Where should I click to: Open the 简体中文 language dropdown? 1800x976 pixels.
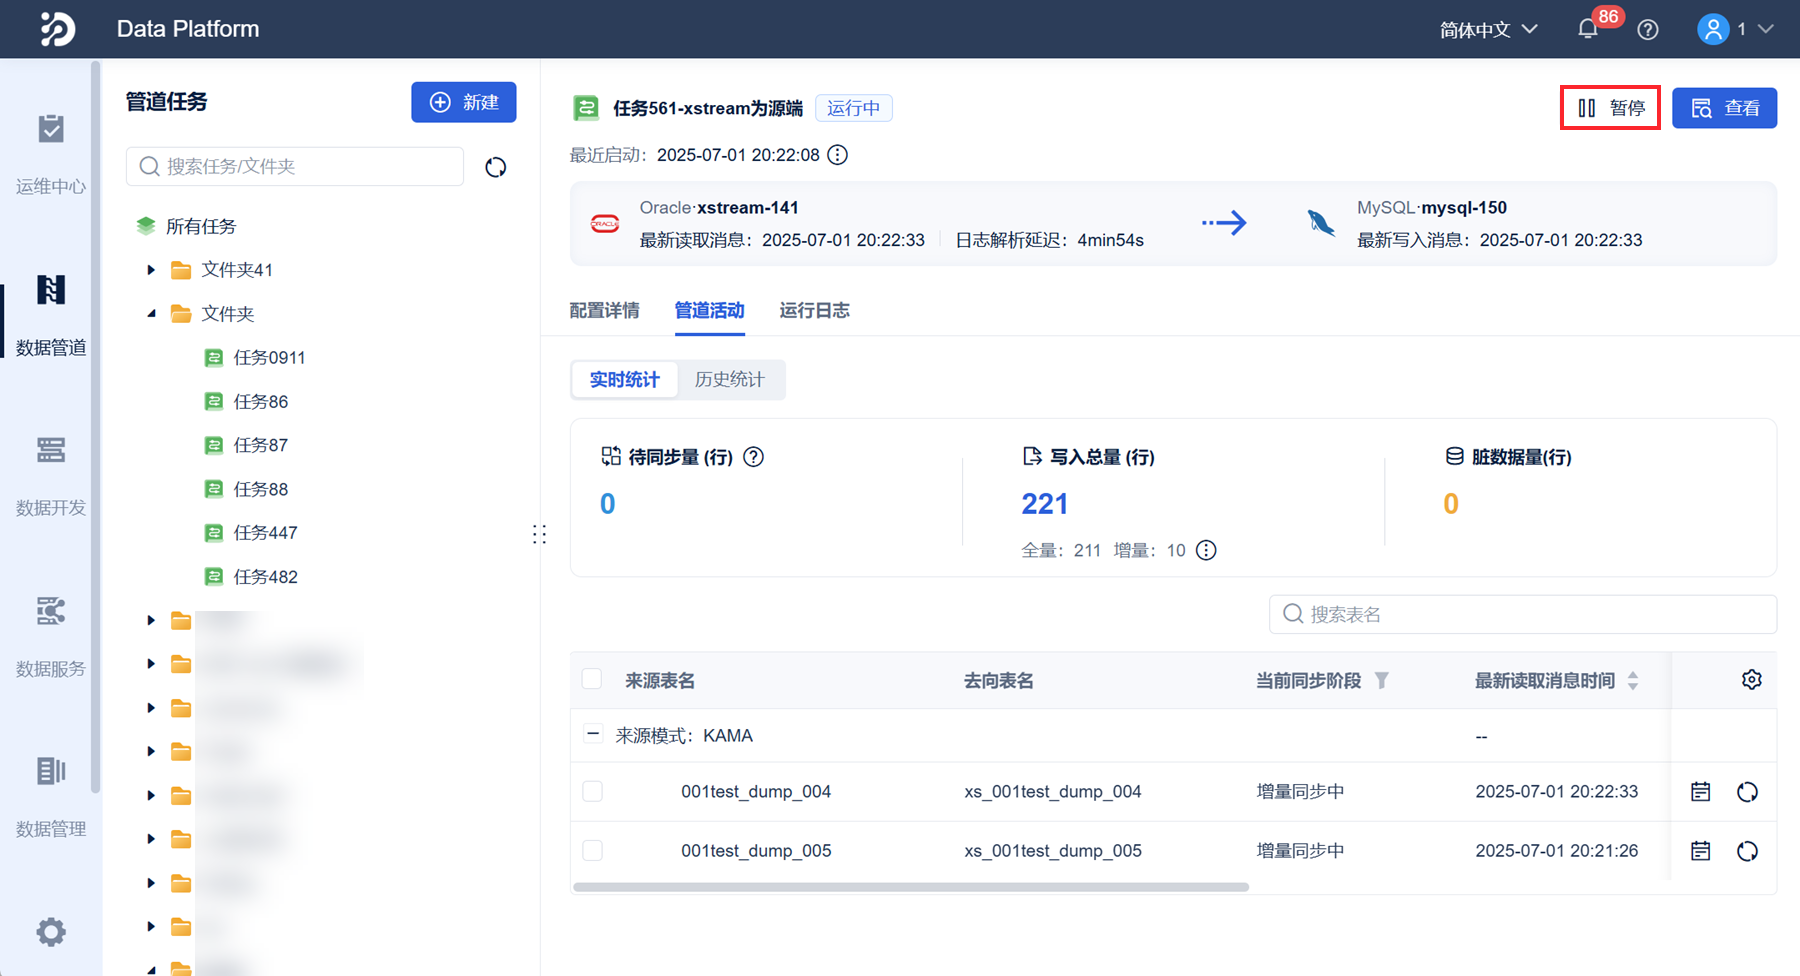(x=1488, y=30)
